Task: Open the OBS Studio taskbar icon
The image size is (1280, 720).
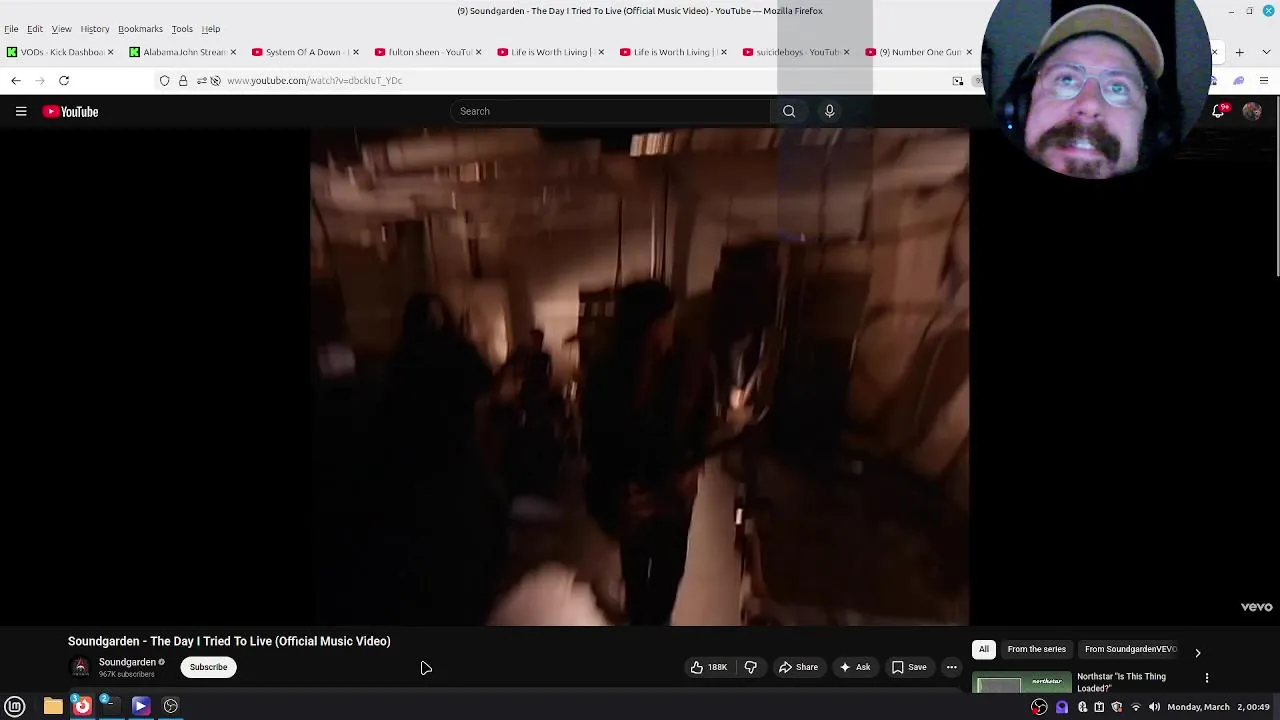Action: pyautogui.click(x=171, y=706)
